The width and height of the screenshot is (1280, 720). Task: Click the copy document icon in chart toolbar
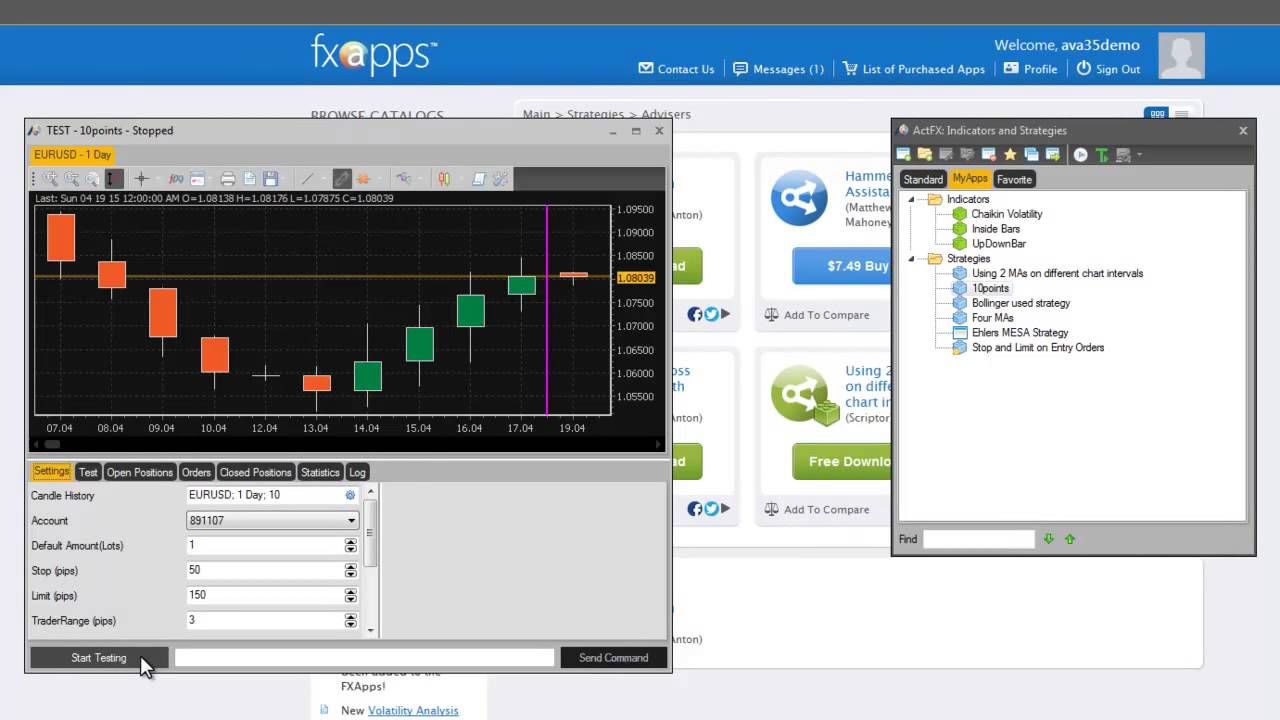(249, 179)
